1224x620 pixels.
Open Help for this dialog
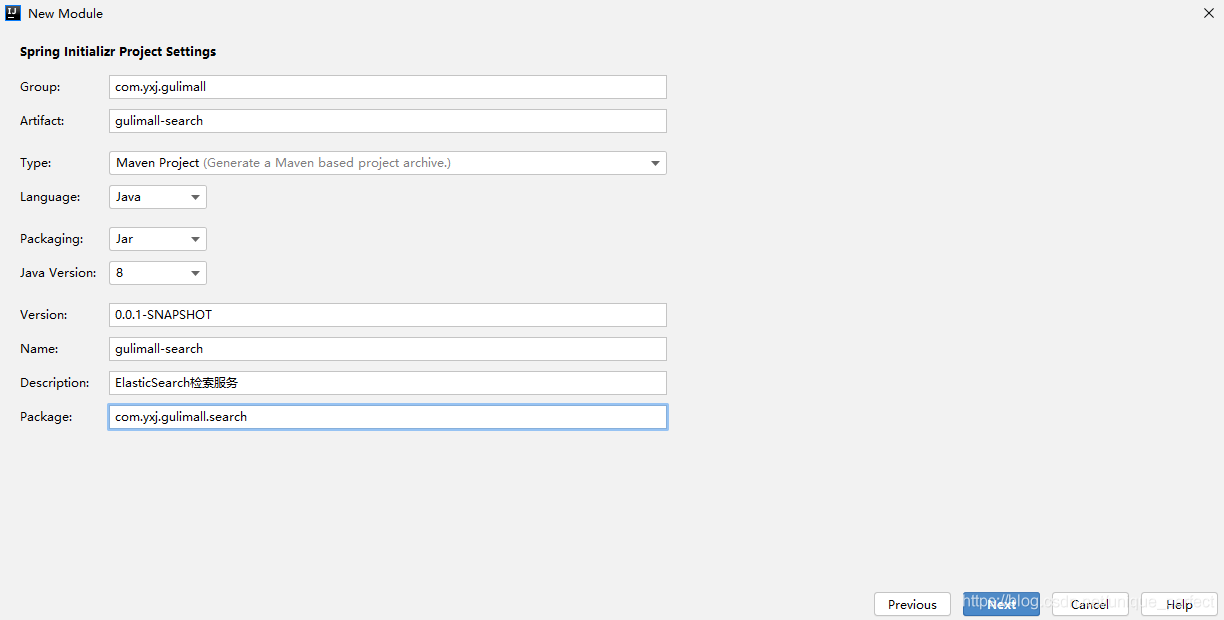[x=1179, y=604]
